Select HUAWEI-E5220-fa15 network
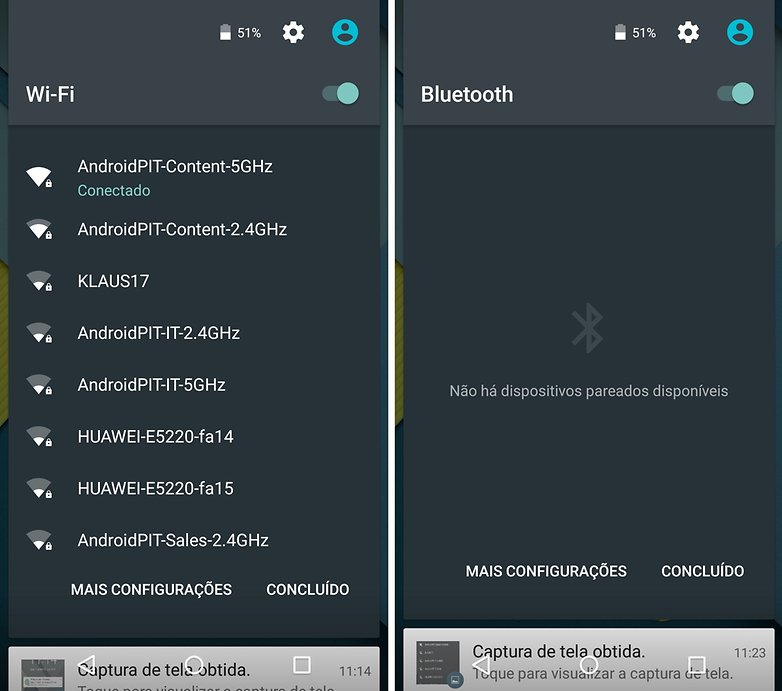The image size is (782, 691). click(x=194, y=488)
